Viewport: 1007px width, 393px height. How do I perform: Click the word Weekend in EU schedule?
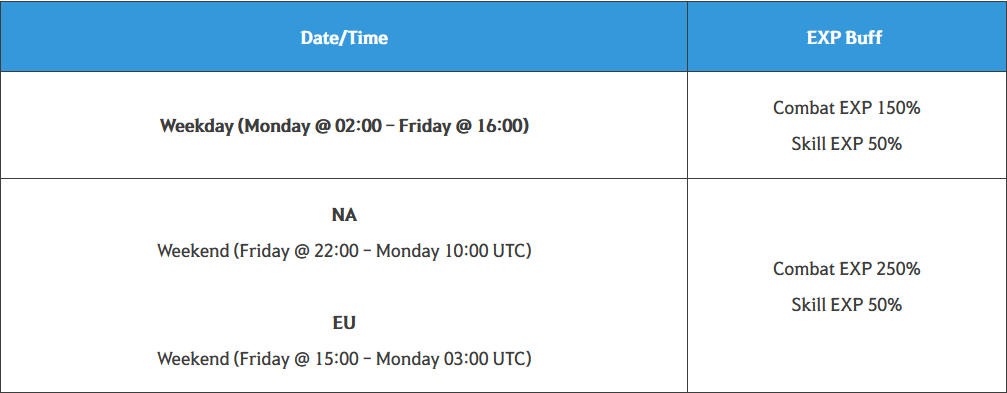click(193, 358)
